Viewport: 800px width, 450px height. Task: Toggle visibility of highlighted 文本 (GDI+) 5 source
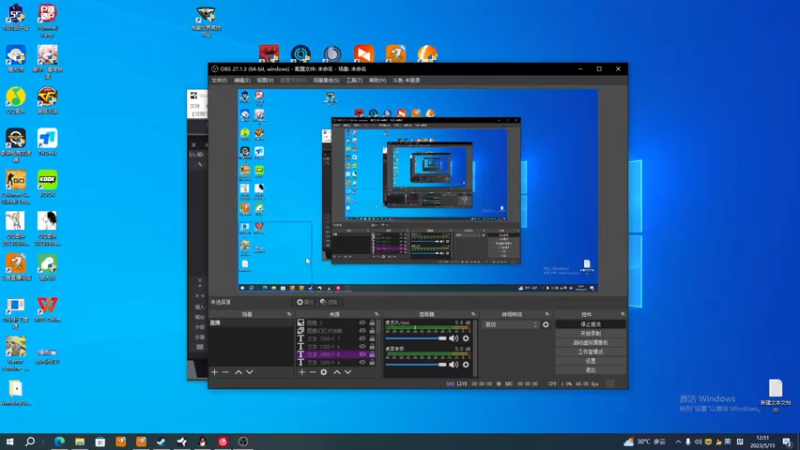click(x=362, y=354)
